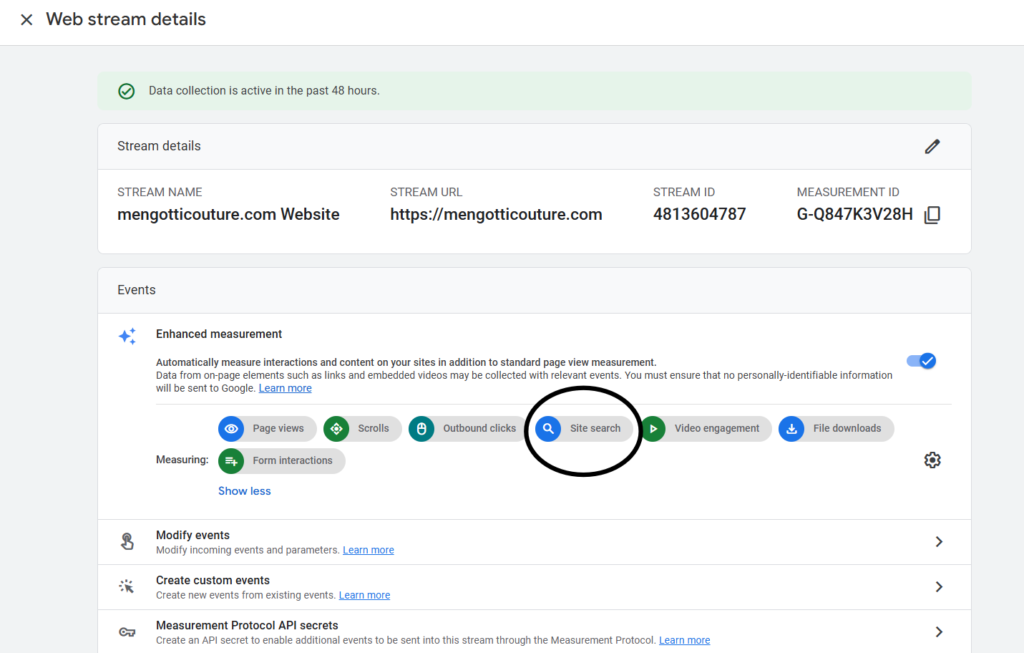Viewport: 1024px width, 653px height.
Task: Open Measurement Protocol API secrets title
Action: click(247, 626)
